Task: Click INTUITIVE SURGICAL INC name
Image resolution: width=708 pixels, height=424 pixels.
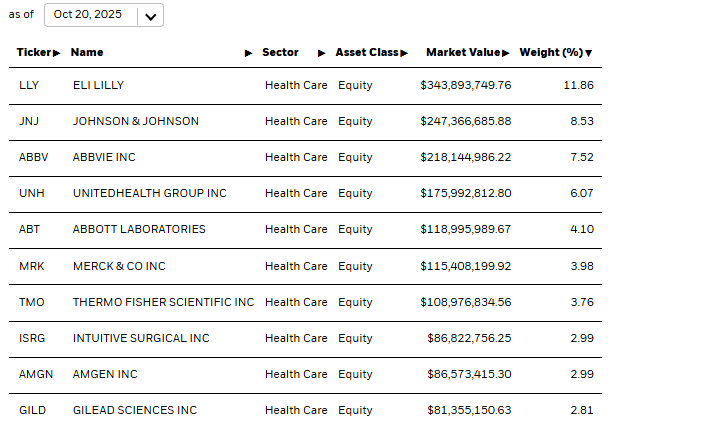Action: (x=141, y=338)
